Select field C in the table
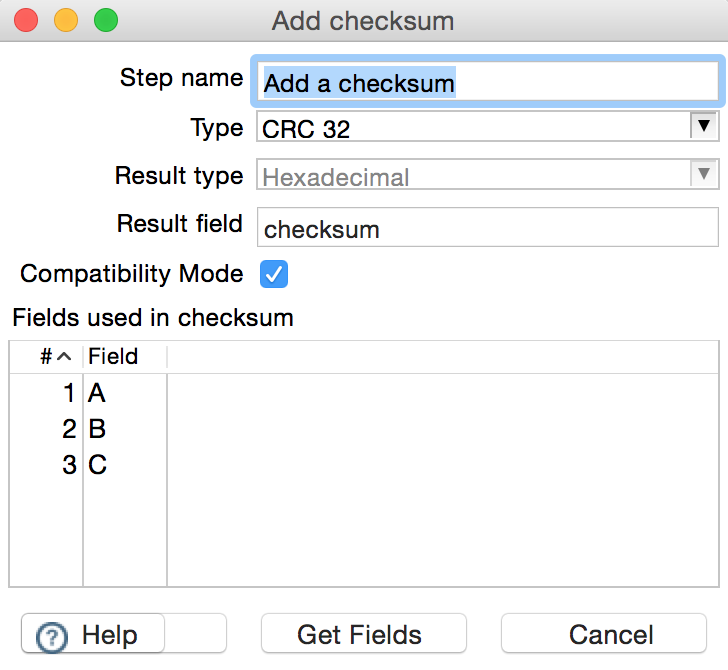This screenshot has height=670, width=728. (x=98, y=466)
